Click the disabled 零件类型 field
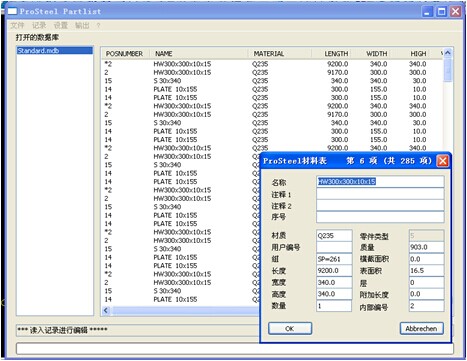Viewport: 467px width, 361px height. click(426, 235)
